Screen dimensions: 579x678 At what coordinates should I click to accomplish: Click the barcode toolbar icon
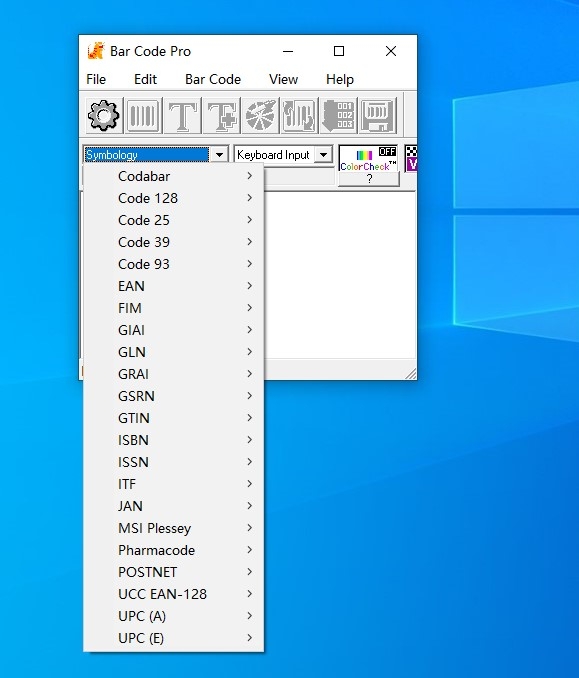click(x=143, y=115)
